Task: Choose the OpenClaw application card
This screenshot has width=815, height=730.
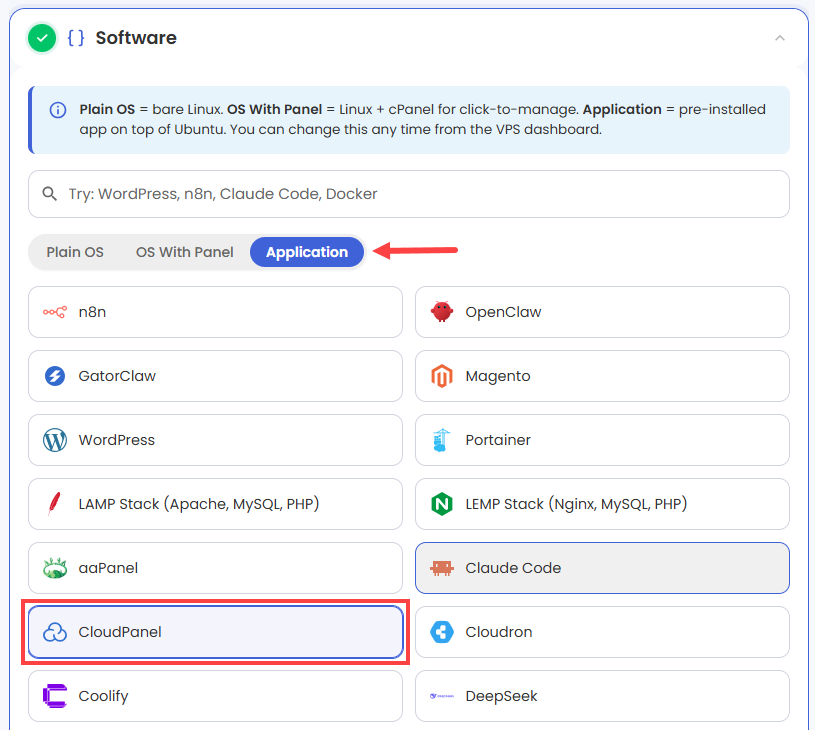Action: tap(602, 312)
